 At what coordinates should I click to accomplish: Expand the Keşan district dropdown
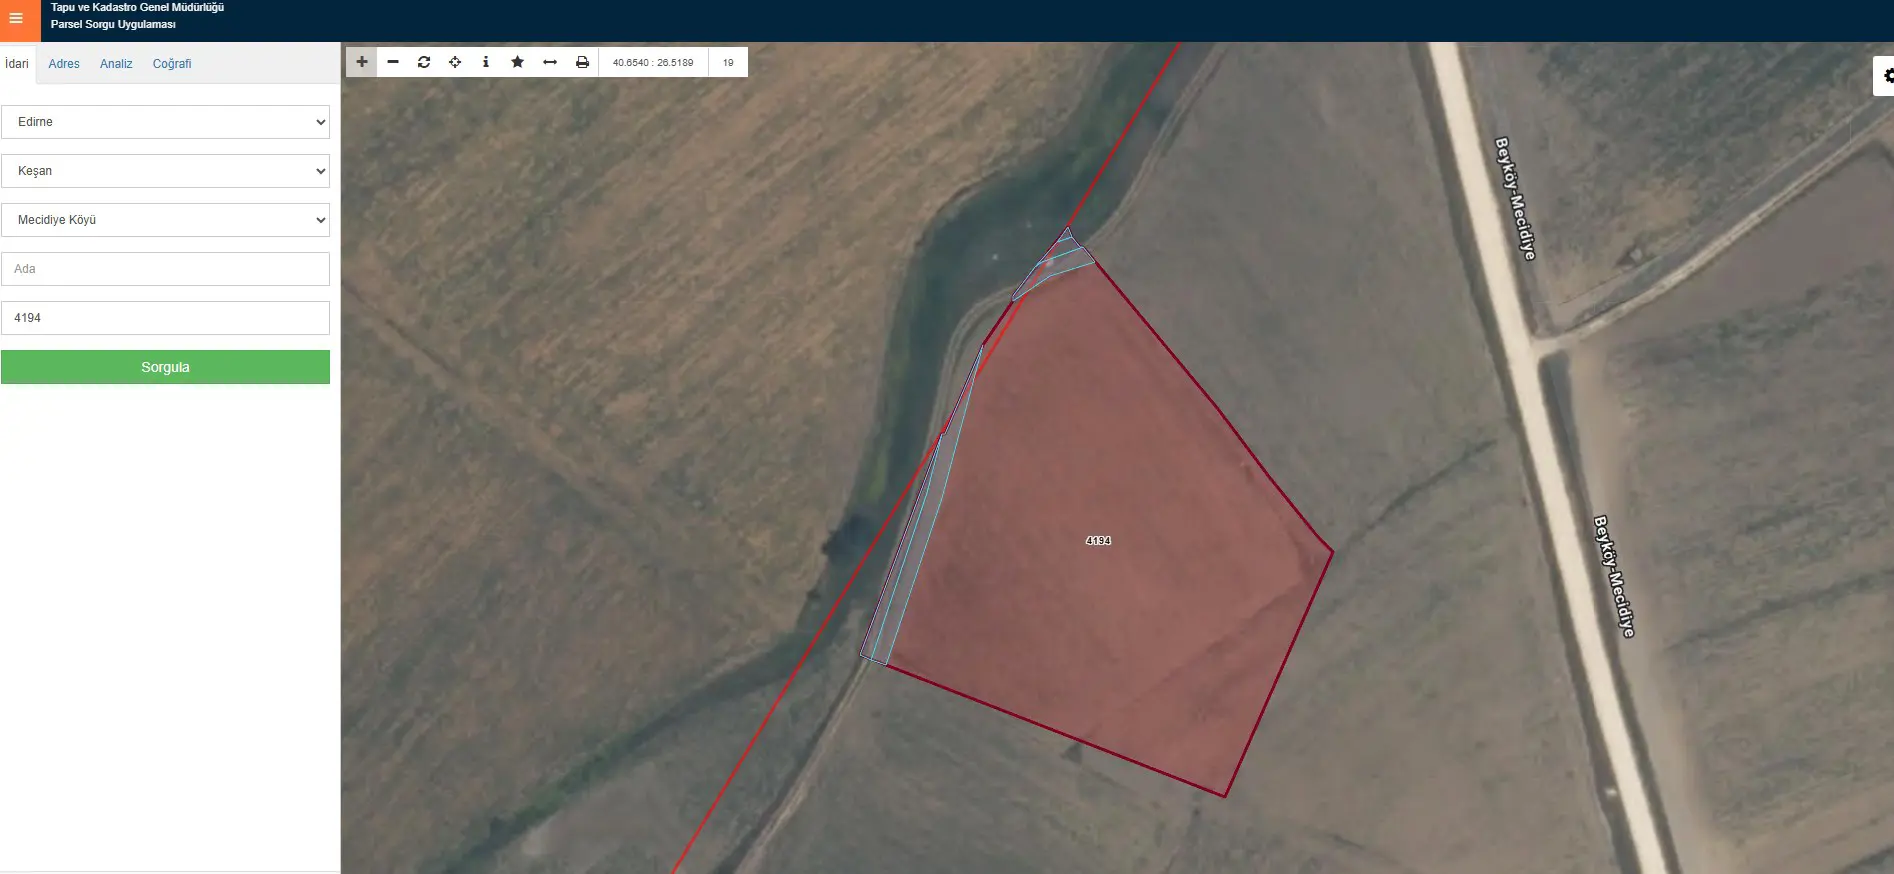(165, 171)
